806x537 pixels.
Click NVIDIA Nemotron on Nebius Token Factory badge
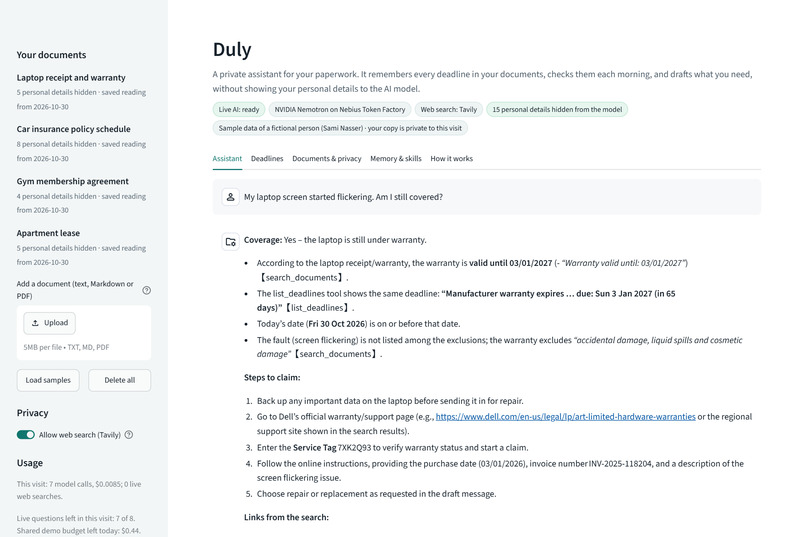(340, 109)
